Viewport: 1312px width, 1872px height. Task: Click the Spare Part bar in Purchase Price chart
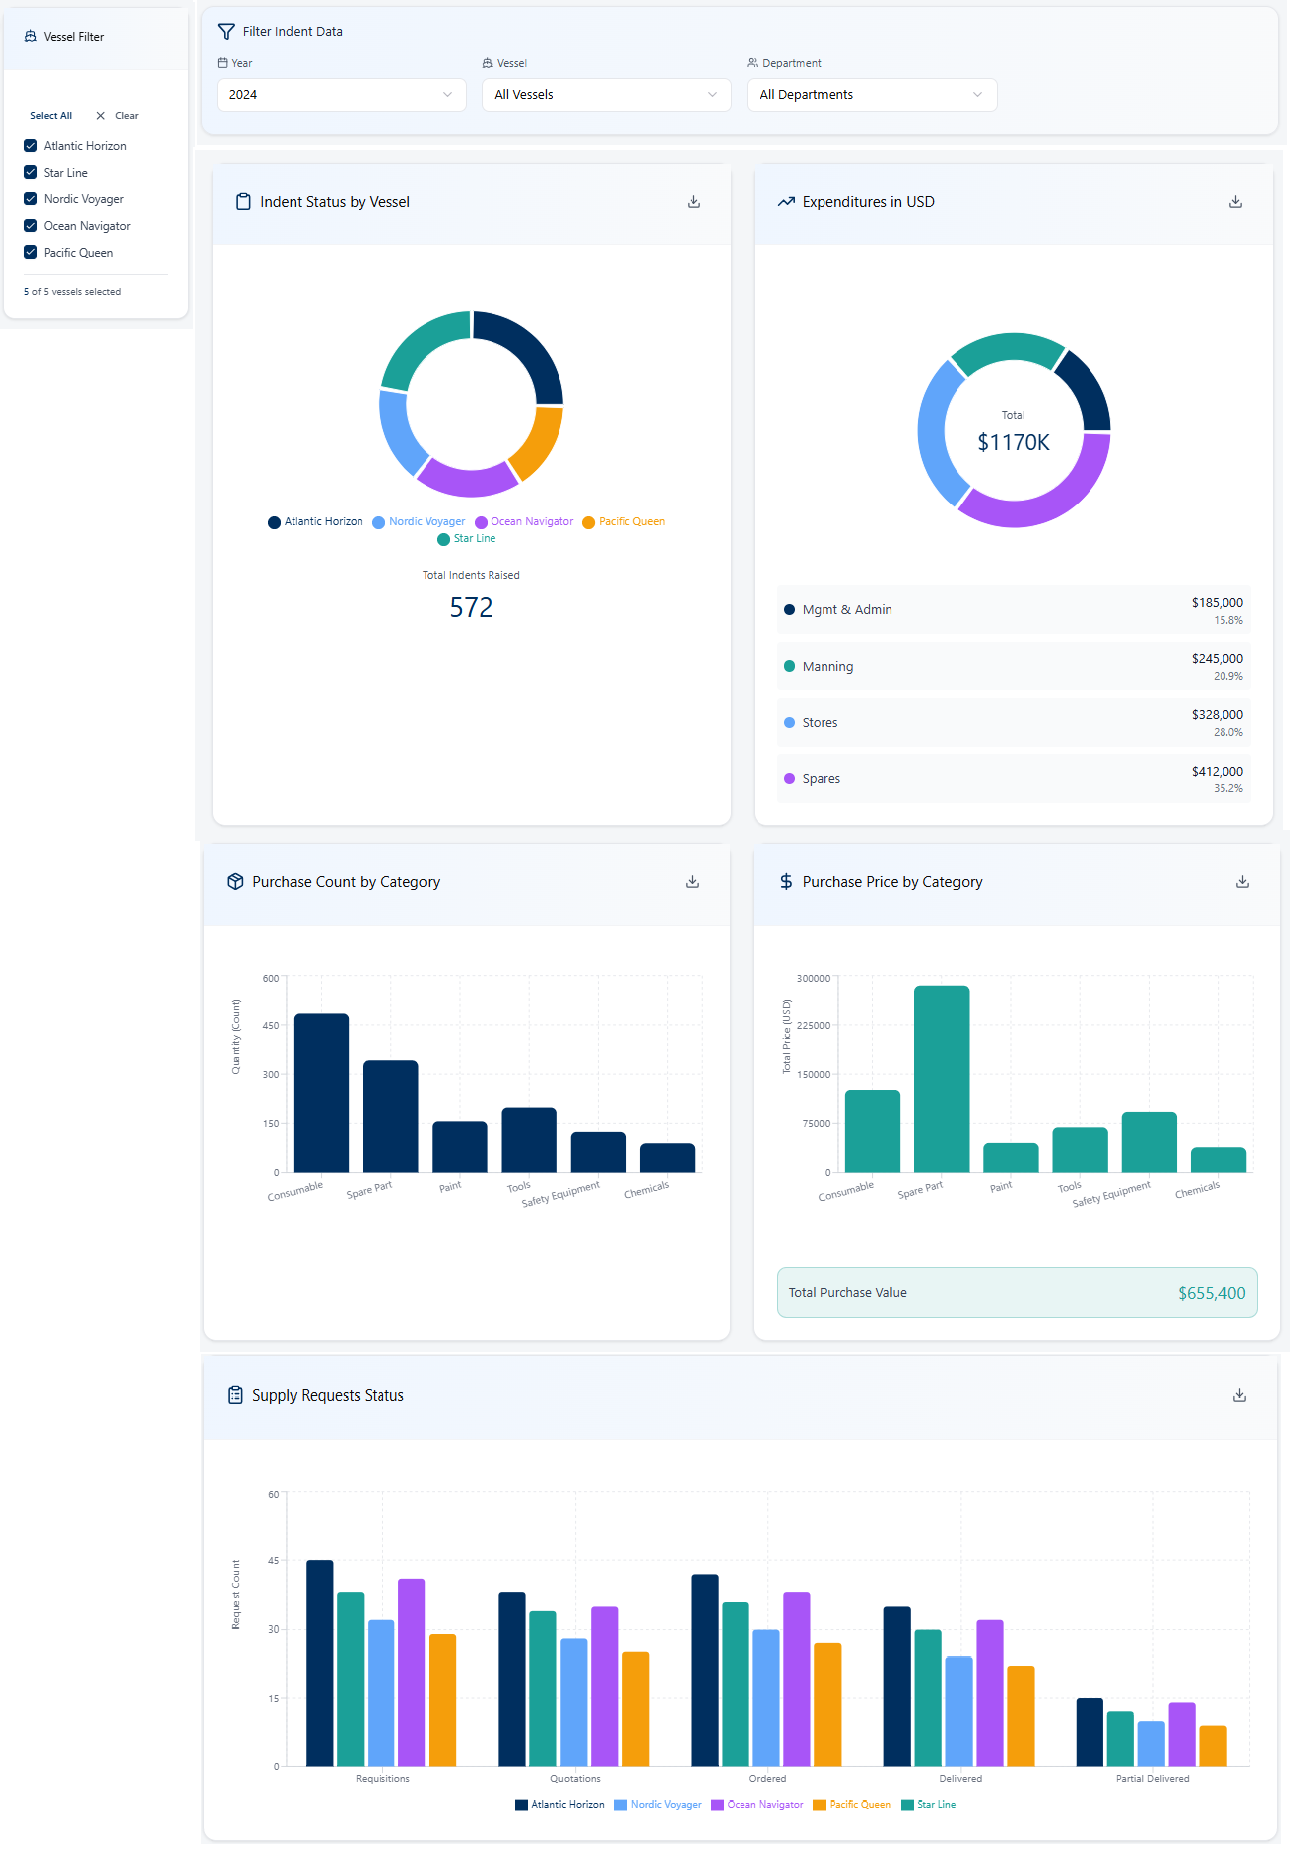pyautogui.click(x=941, y=1079)
